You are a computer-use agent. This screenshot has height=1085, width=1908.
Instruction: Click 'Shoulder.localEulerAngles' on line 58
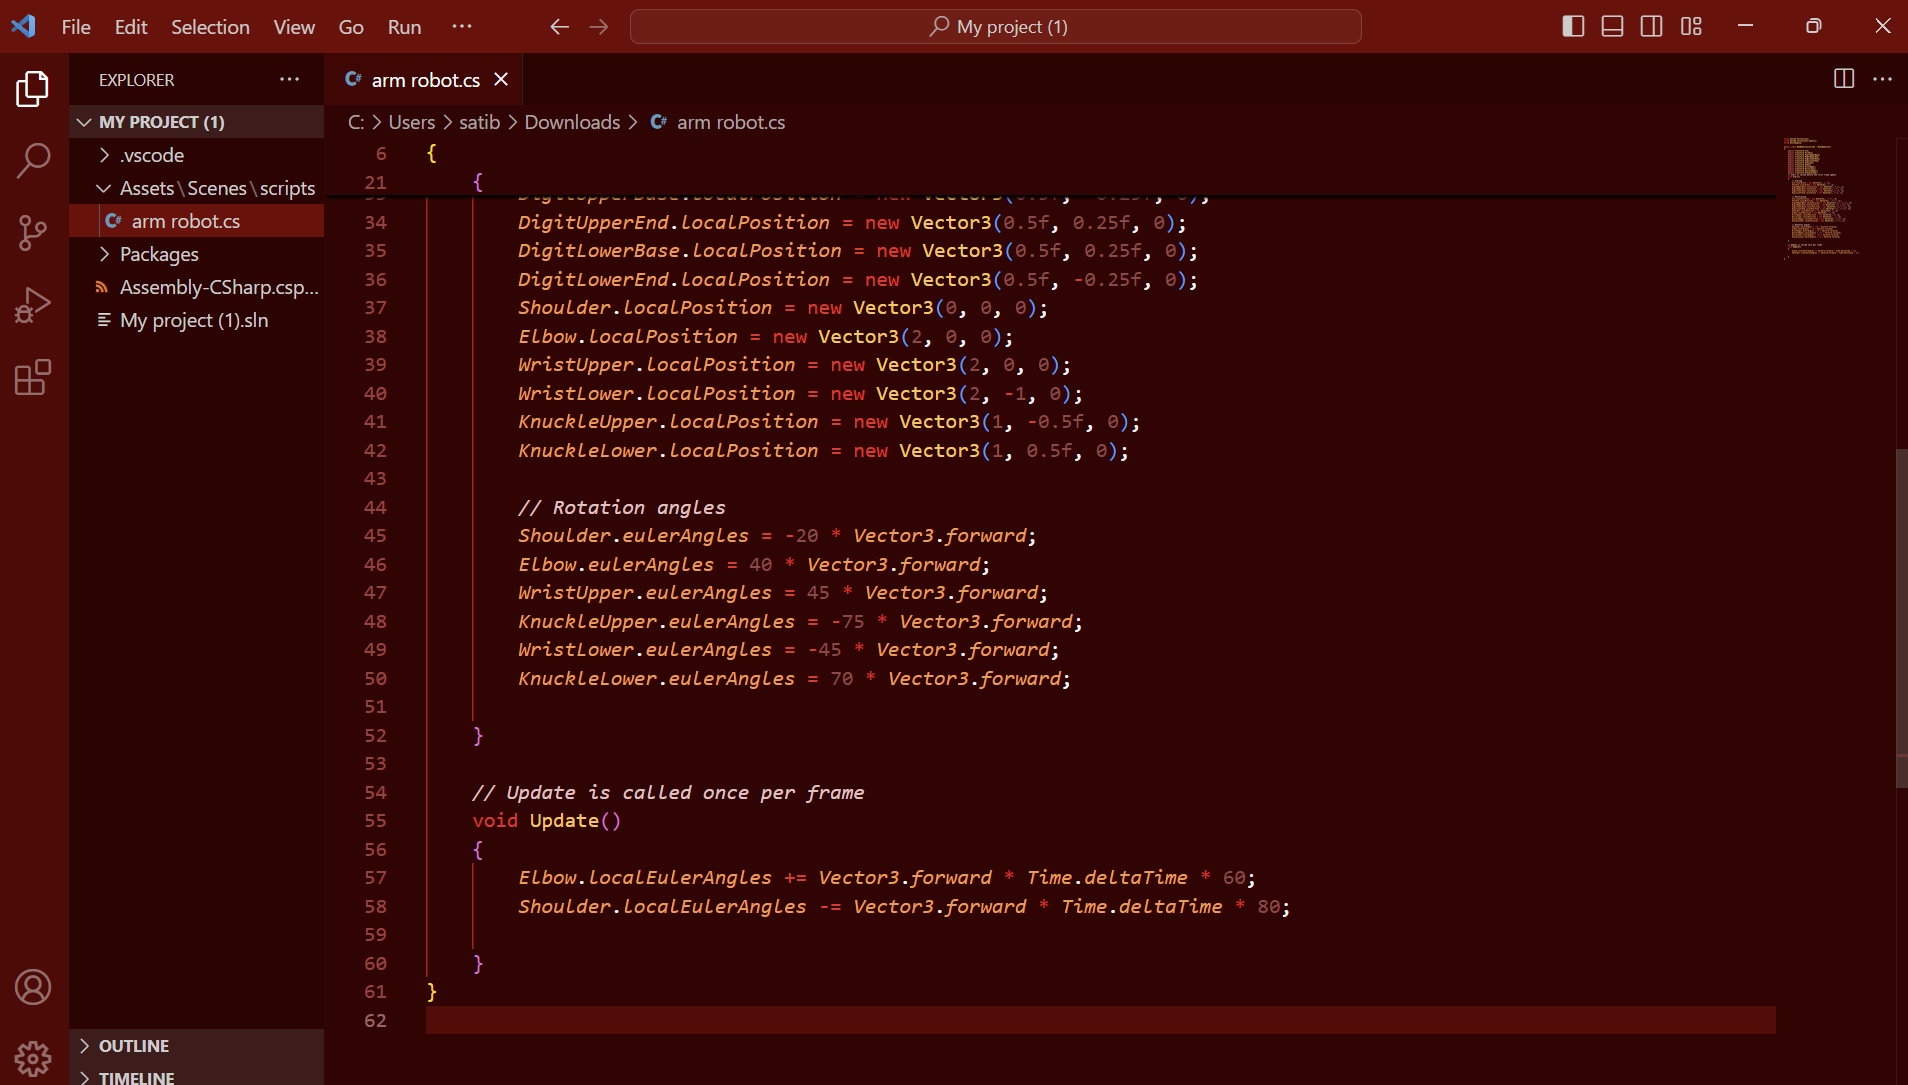662,907
